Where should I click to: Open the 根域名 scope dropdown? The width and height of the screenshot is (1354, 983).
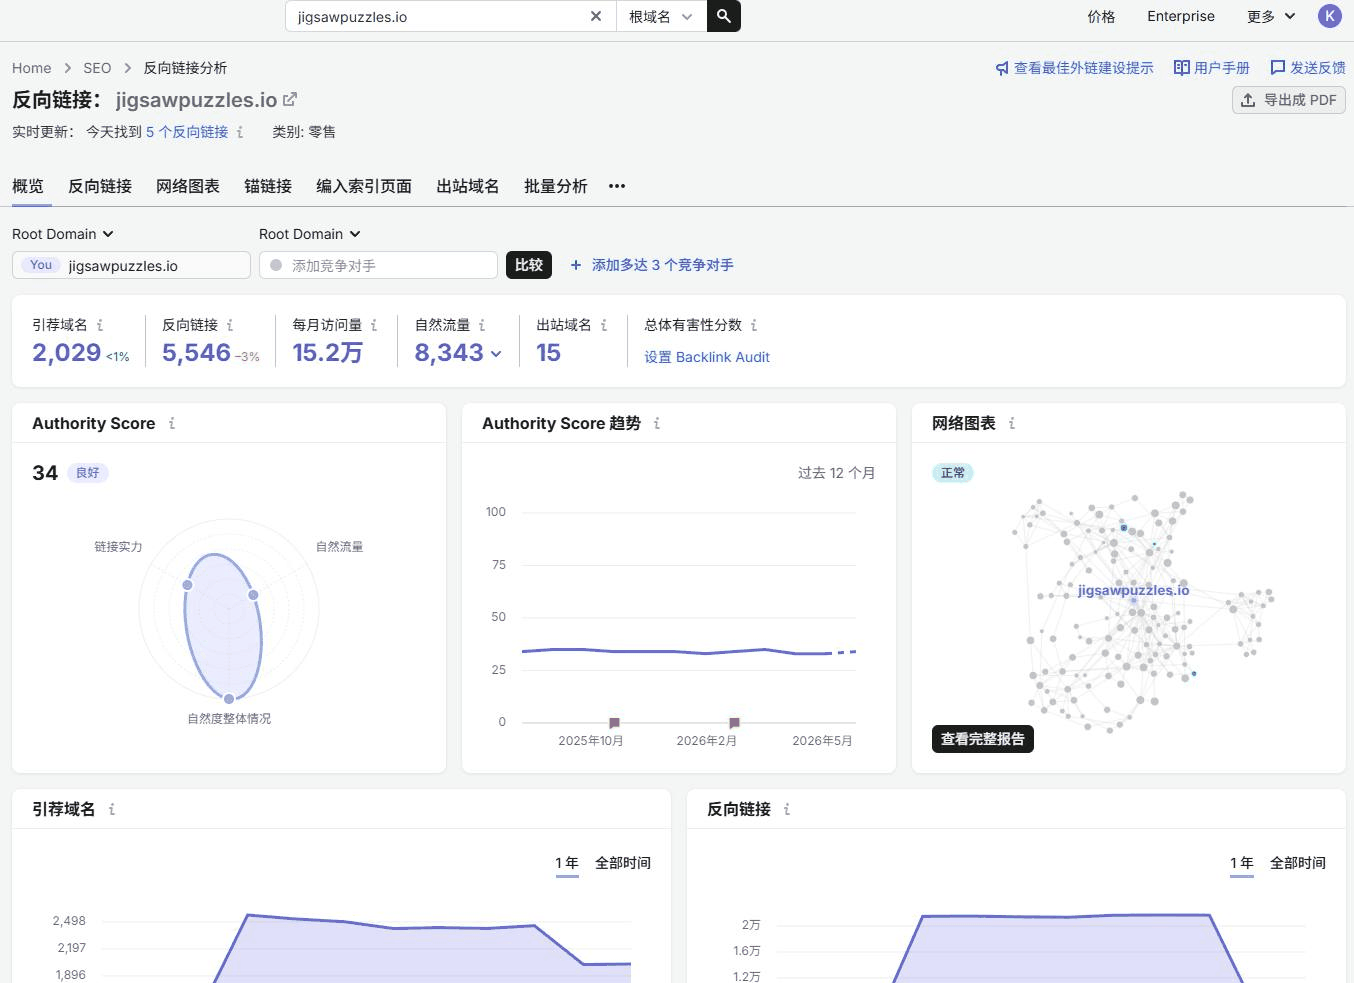click(x=660, y=16)
